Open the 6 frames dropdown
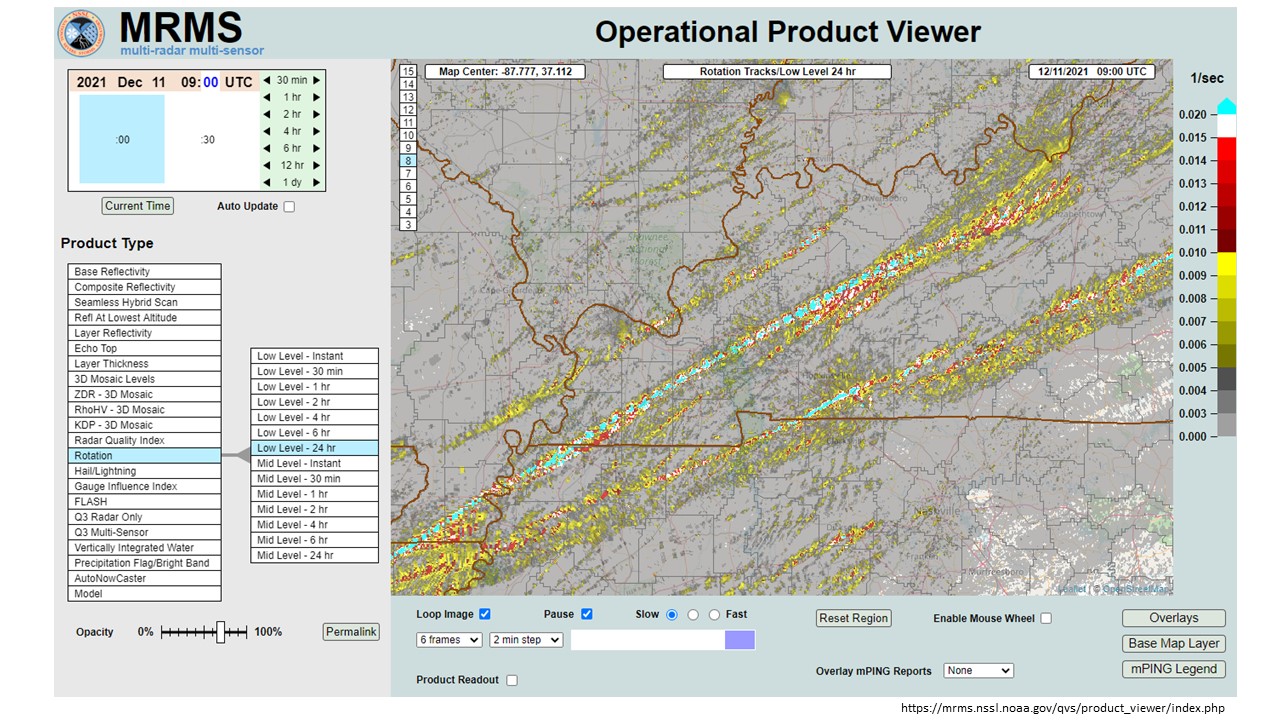 point(449,639)
